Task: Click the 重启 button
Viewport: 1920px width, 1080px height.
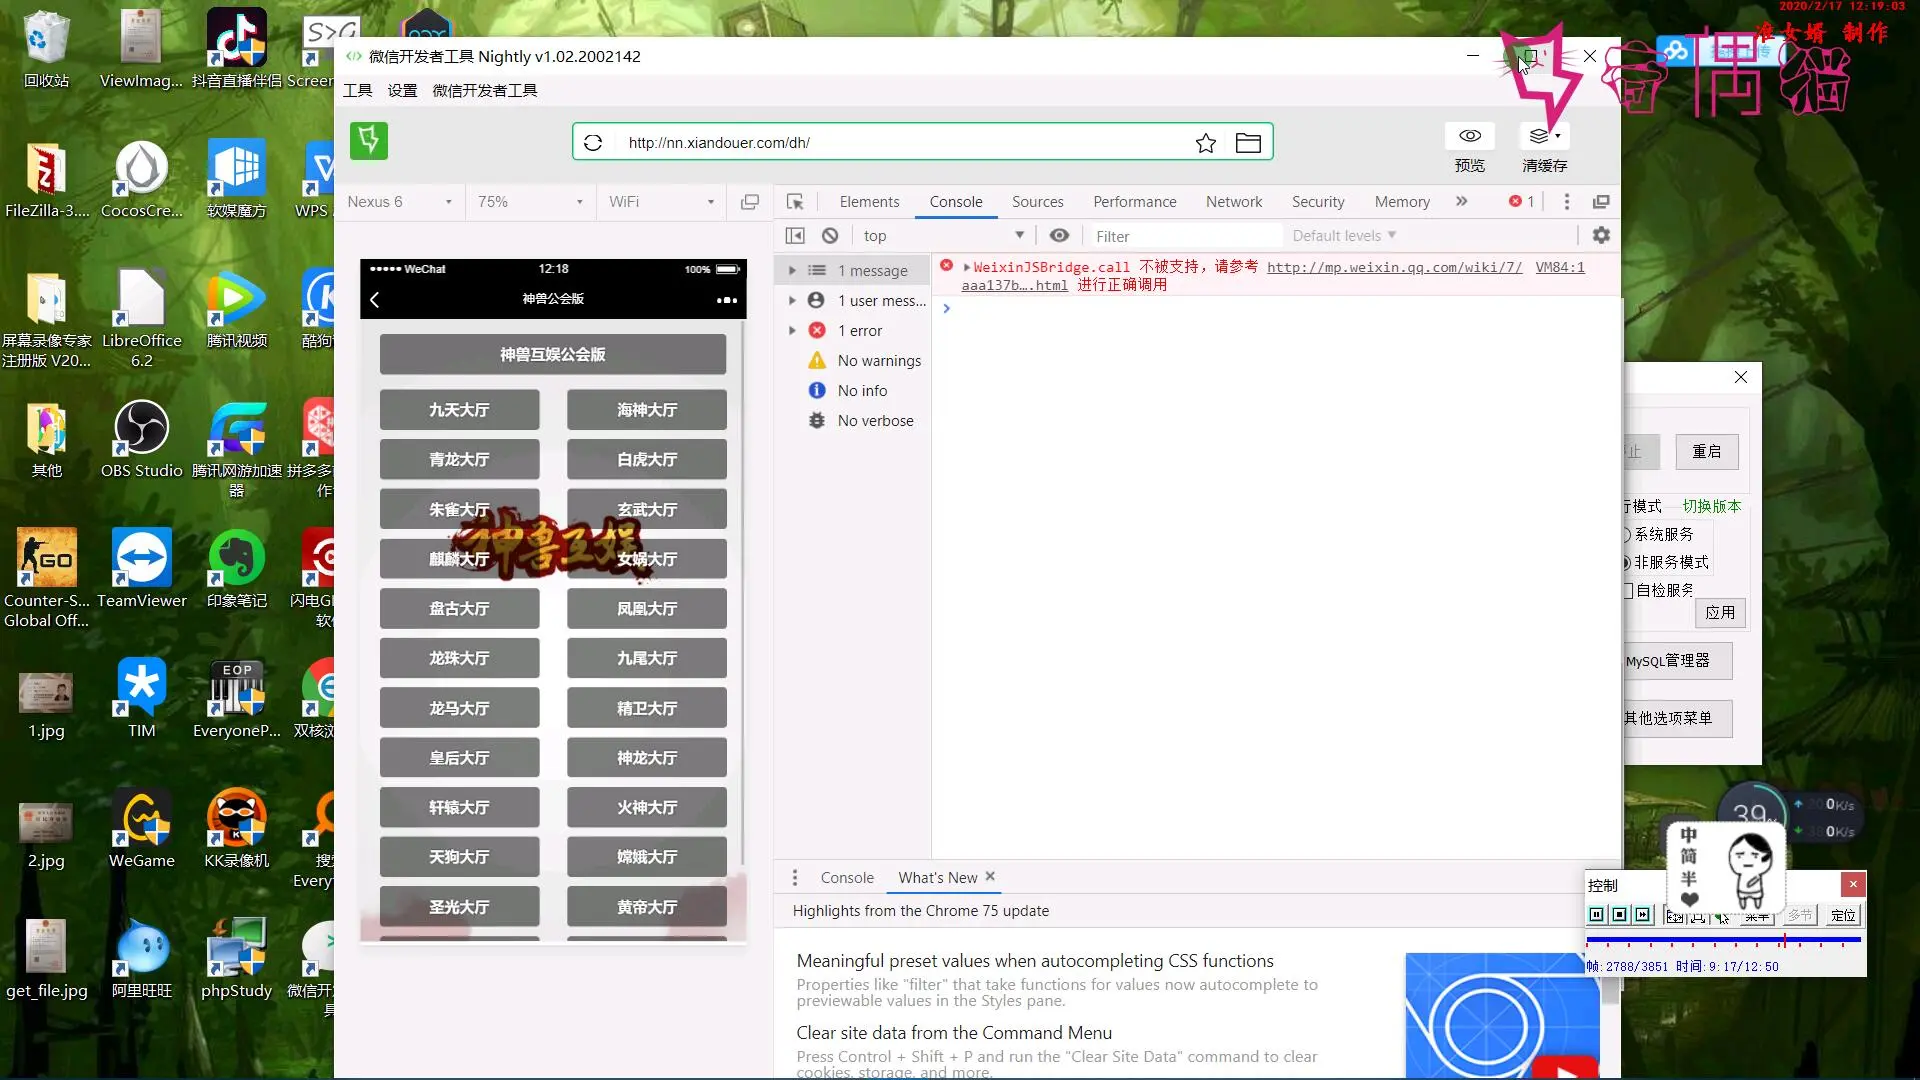Action: 1706,452
